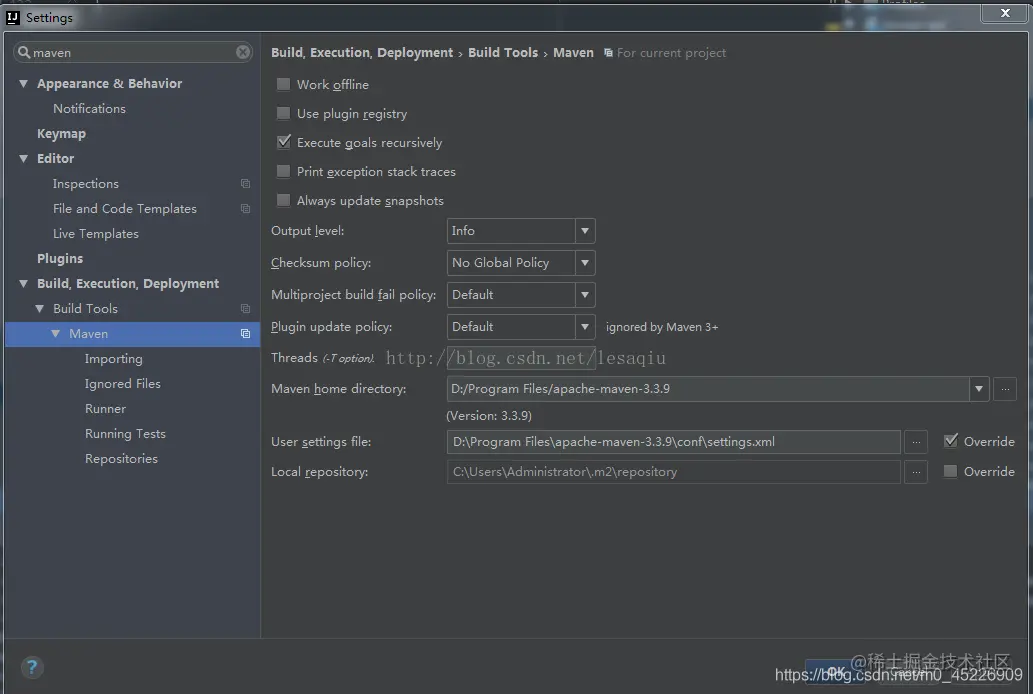This screenshot has width=1033, height=694.
Task: Click the project icon beside File and Code Templates
Action: (245, 208)
